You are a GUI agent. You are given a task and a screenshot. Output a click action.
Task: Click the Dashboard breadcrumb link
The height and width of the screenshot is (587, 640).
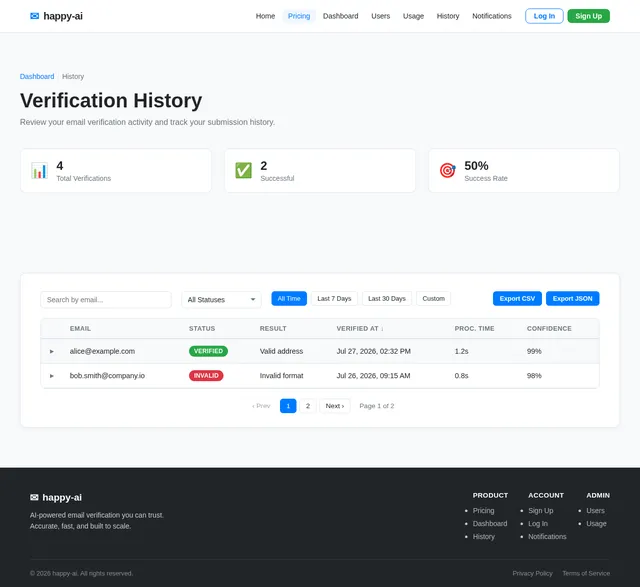click(x=37, y=76)
